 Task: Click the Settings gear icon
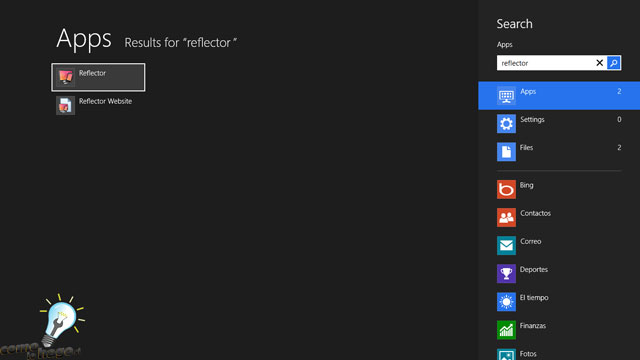506,124
